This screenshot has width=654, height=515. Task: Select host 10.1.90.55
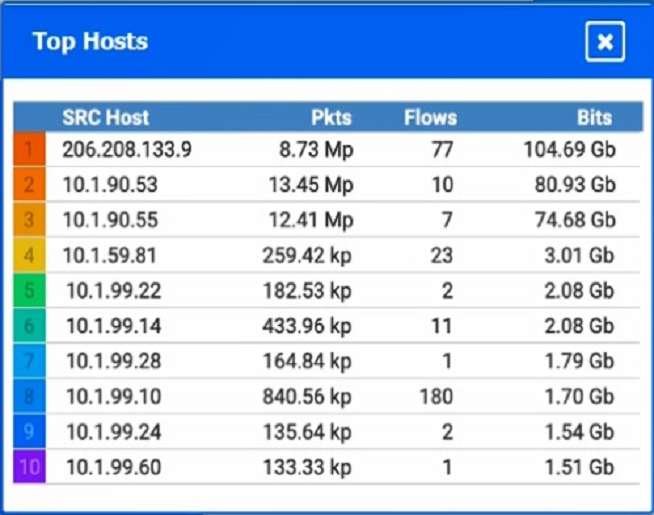[110, 220]
